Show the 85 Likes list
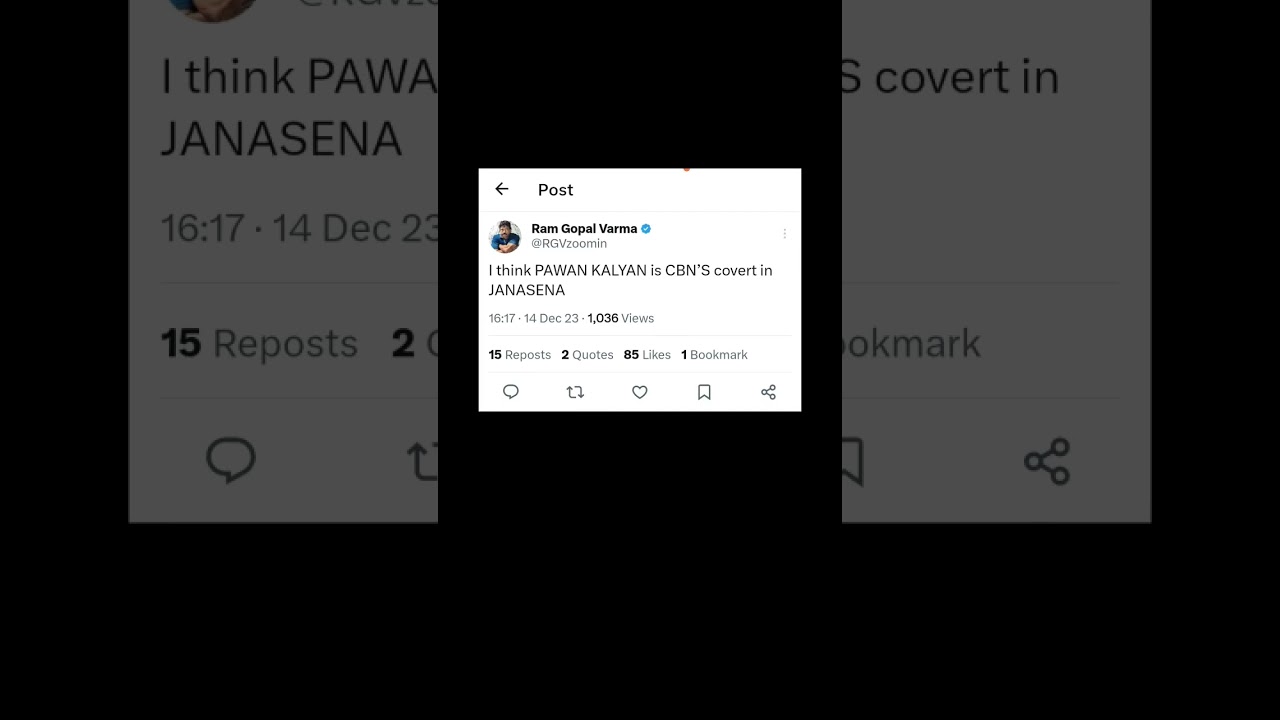The width and height of the screenshot is (1280, 720). click(647, 355)
